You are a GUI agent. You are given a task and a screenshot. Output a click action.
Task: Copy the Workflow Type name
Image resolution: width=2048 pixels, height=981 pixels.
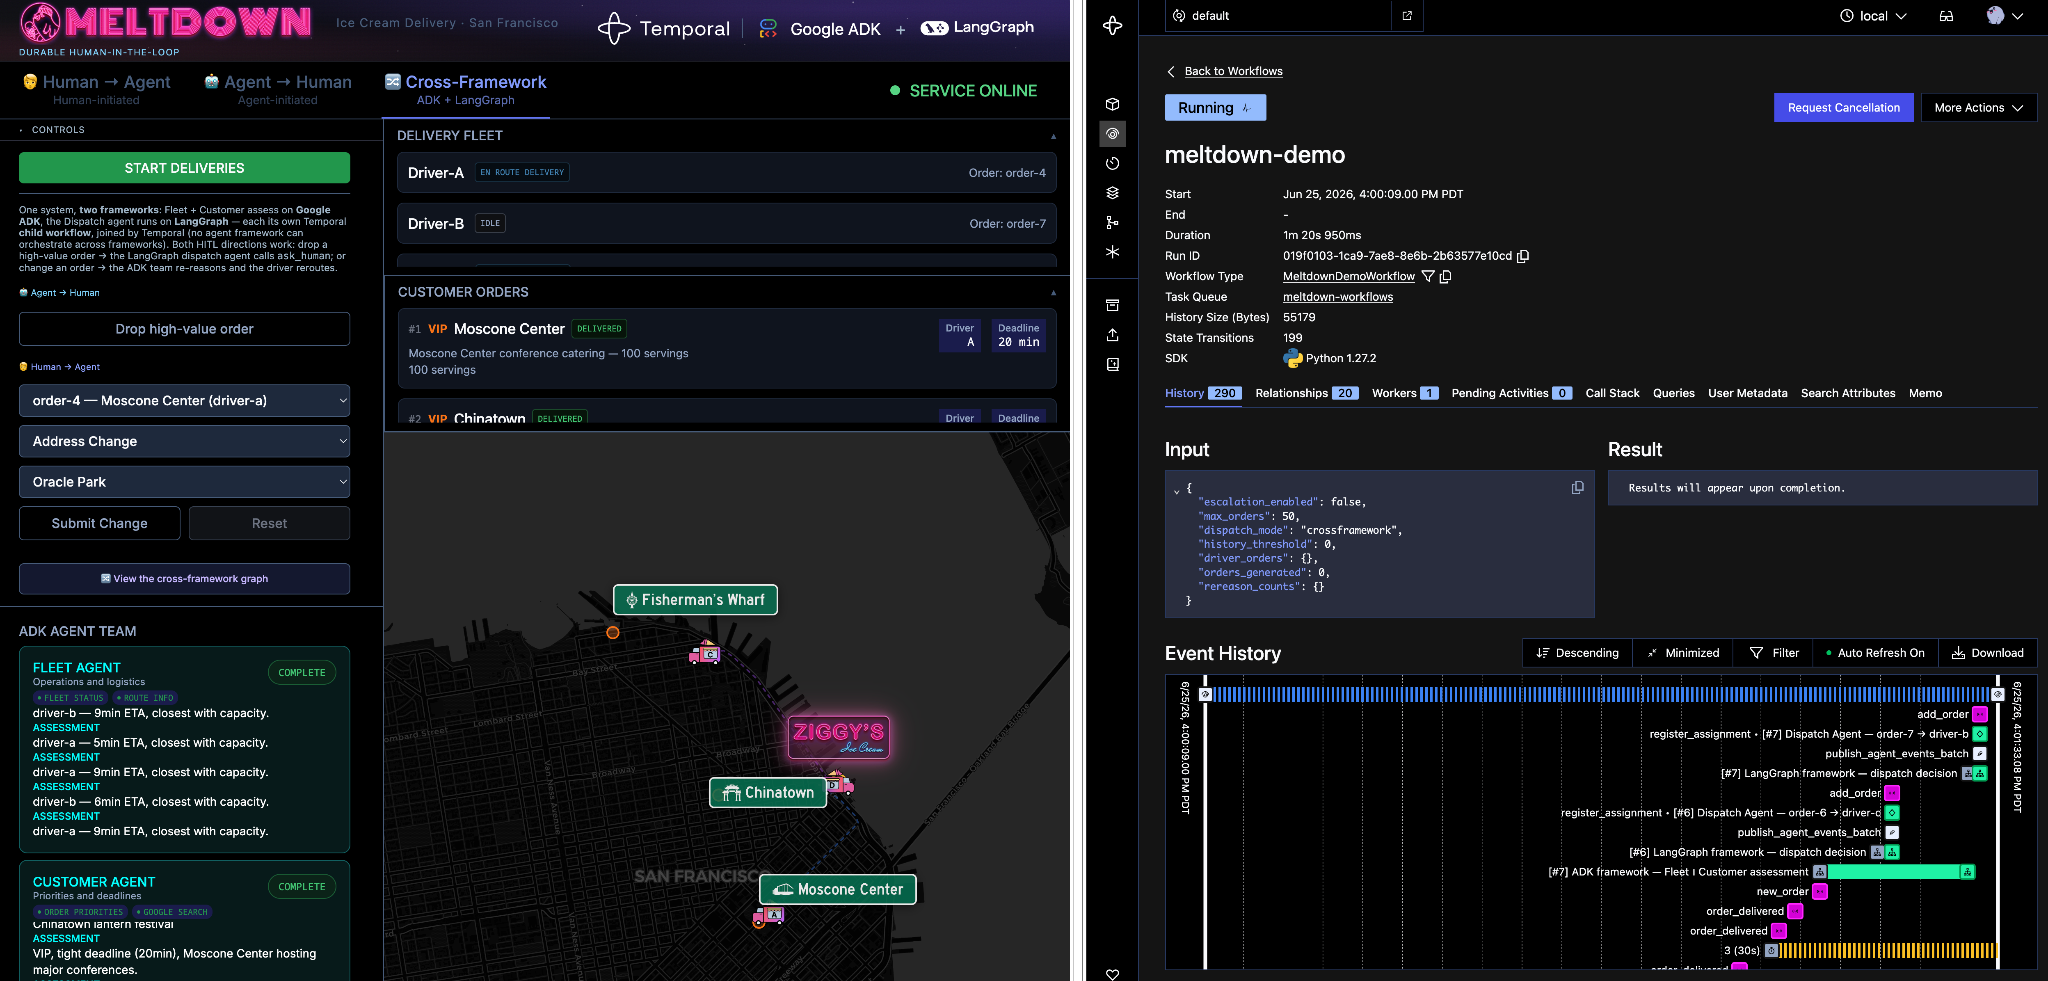coord(1445,277)
